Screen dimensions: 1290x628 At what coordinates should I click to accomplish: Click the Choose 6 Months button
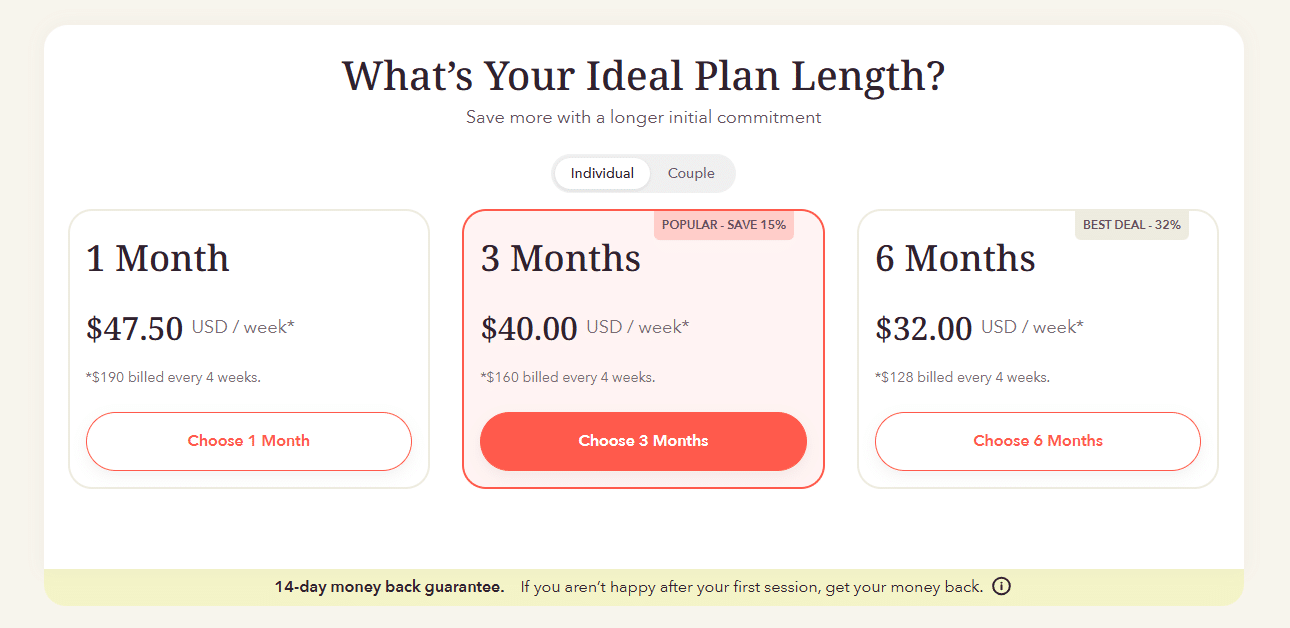(x=1037, y=441)
